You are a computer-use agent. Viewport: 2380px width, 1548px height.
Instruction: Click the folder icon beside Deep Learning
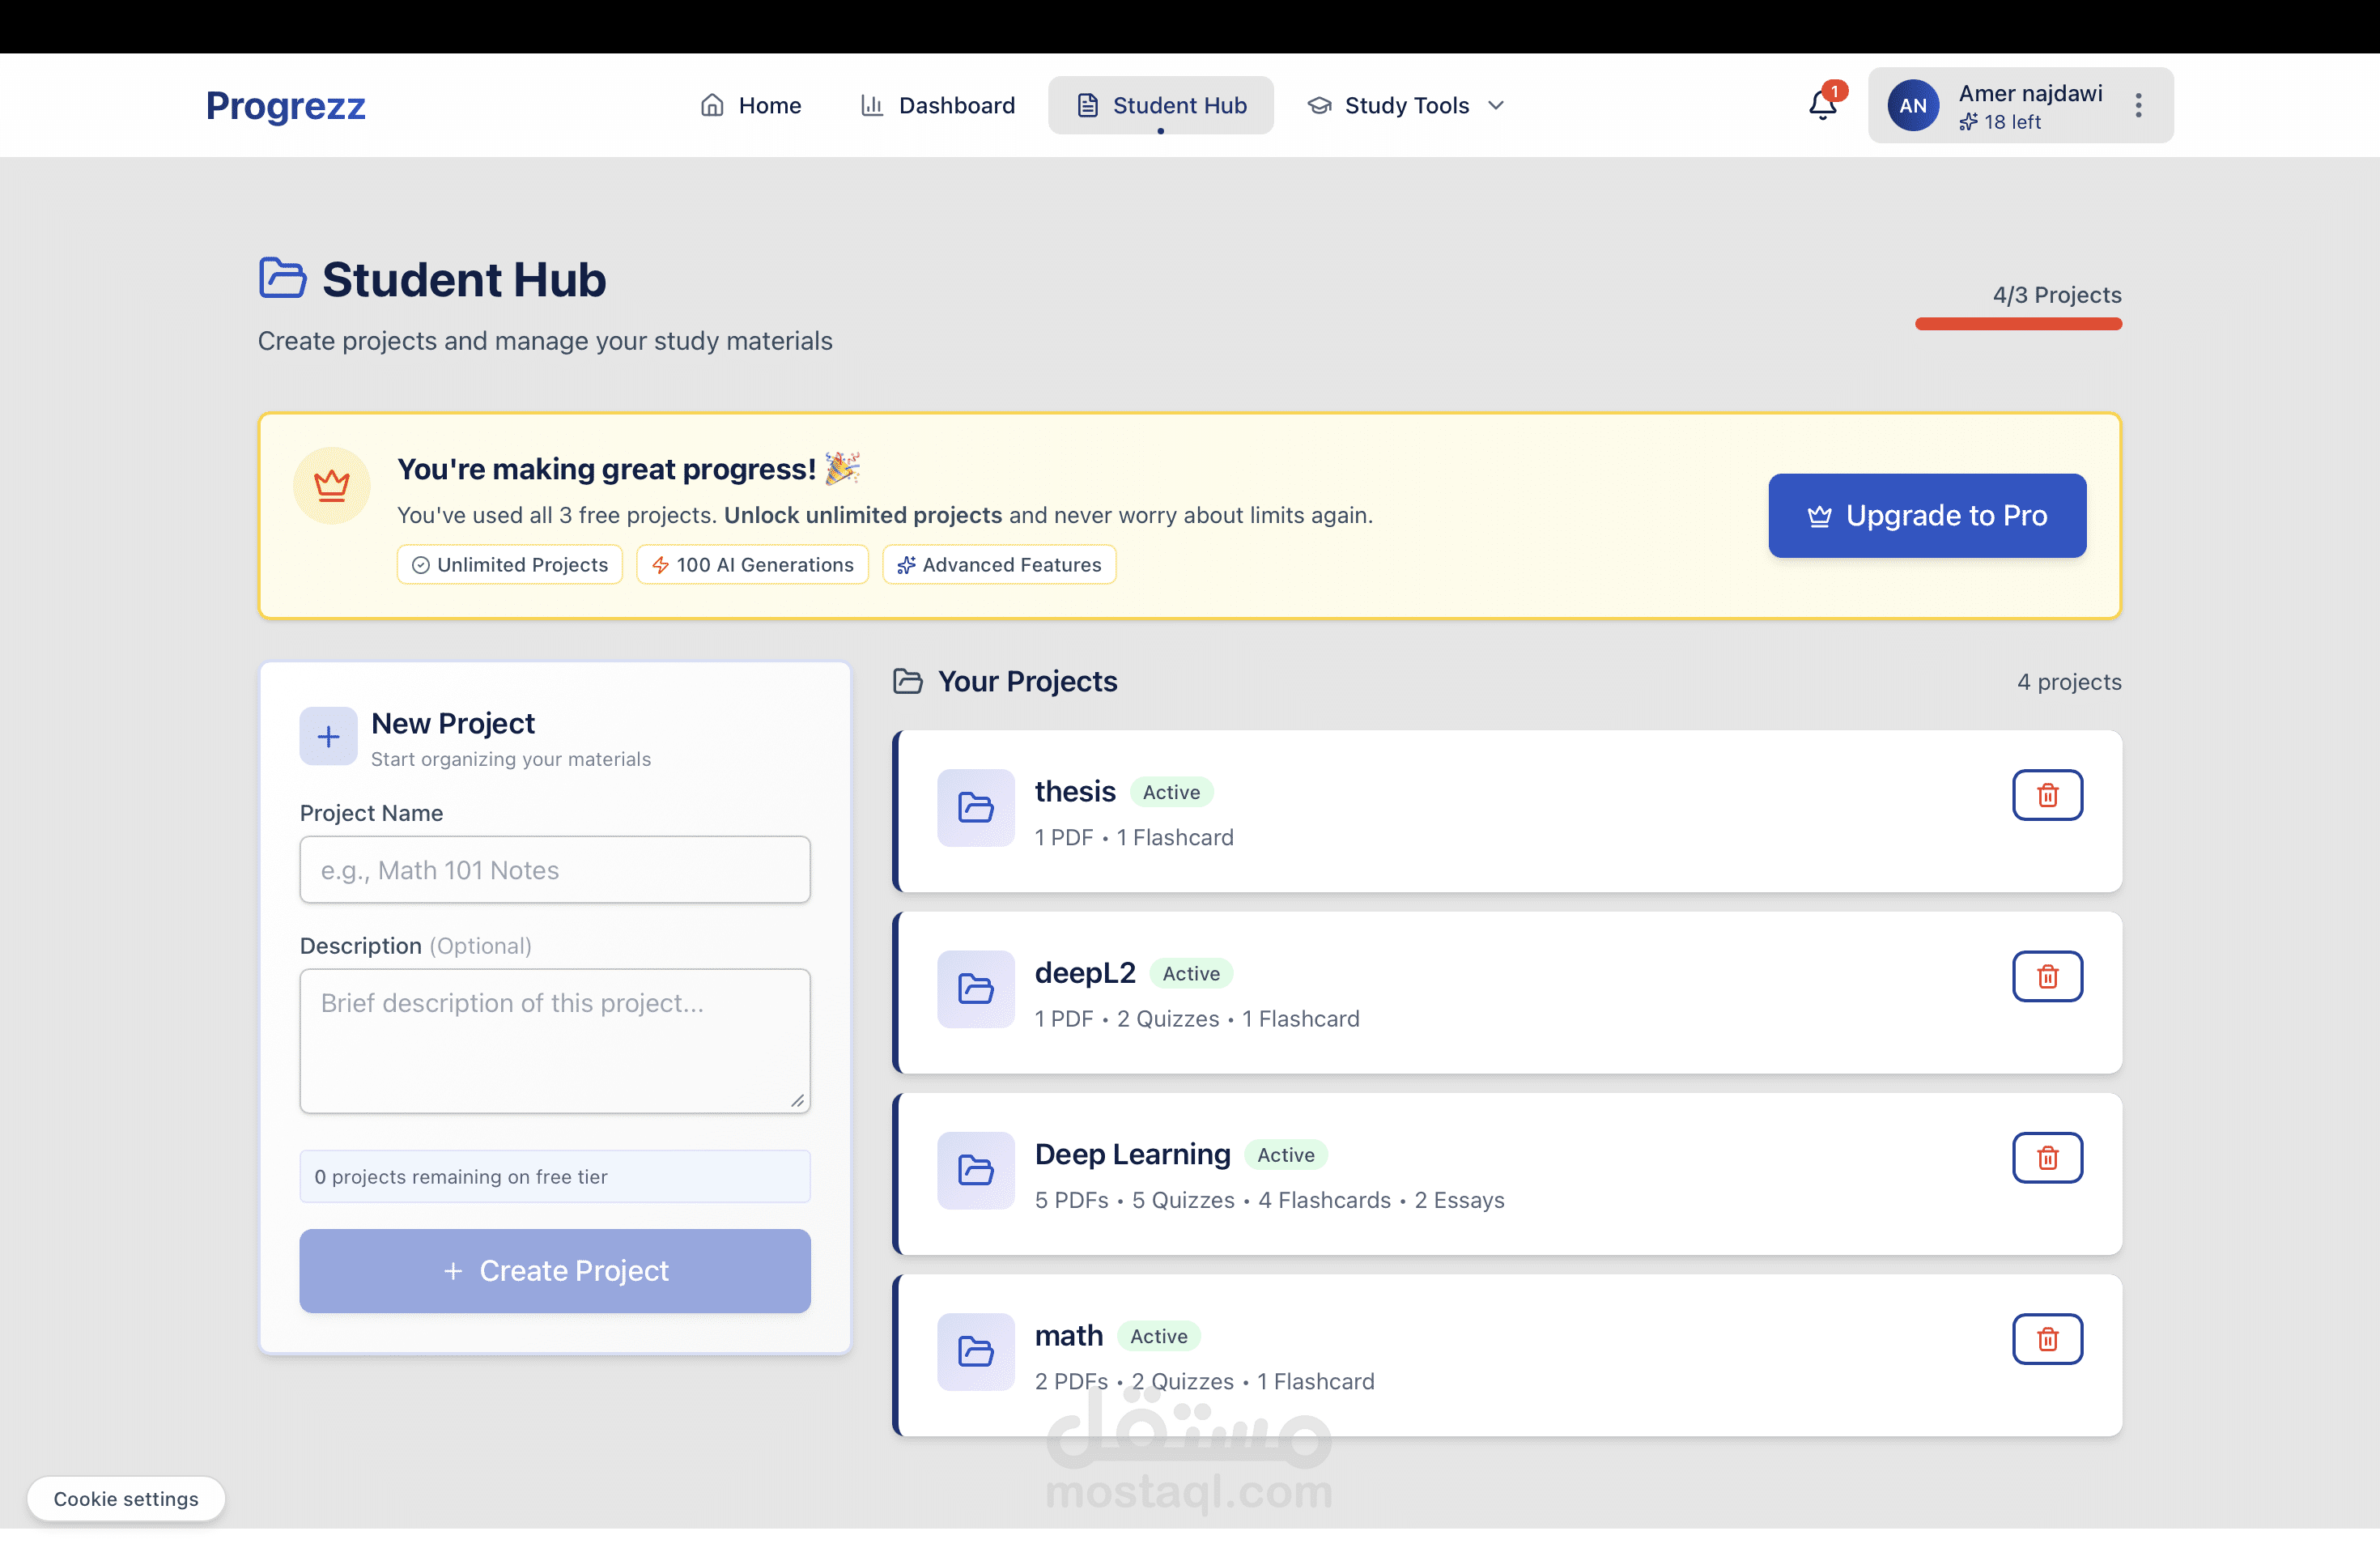point(975,1171)
